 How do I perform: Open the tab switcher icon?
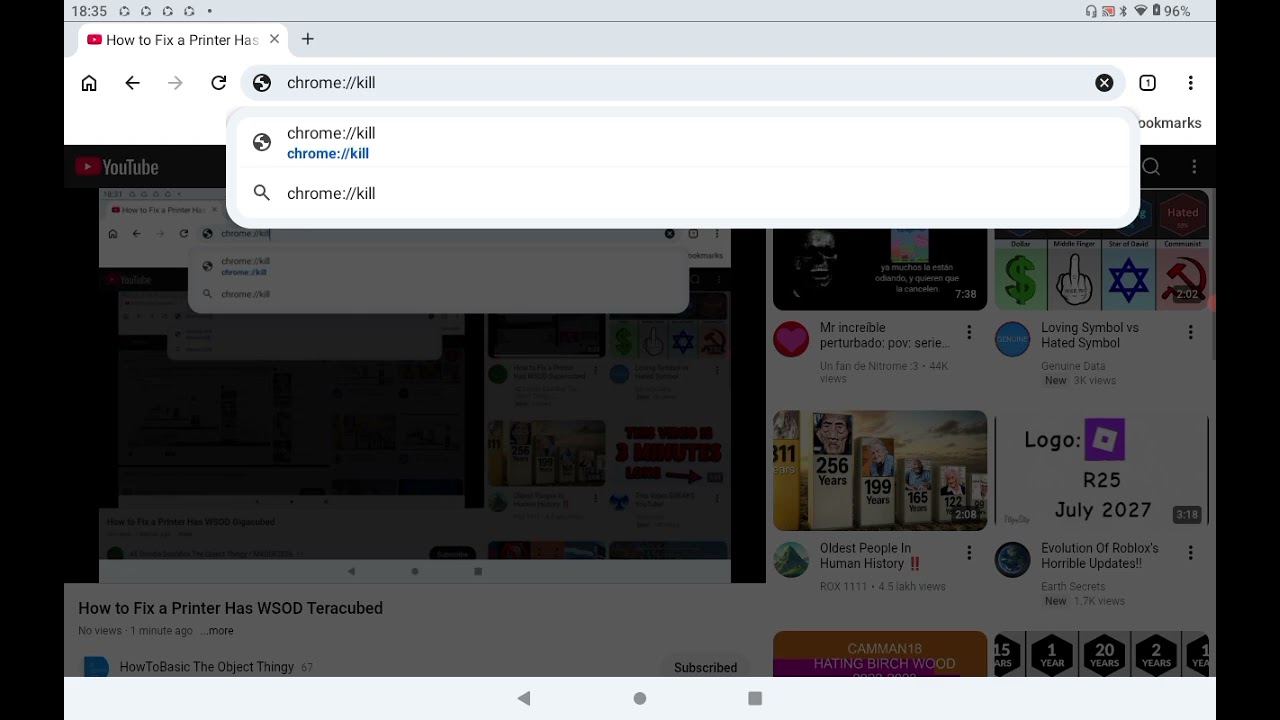pos(1148,83)
